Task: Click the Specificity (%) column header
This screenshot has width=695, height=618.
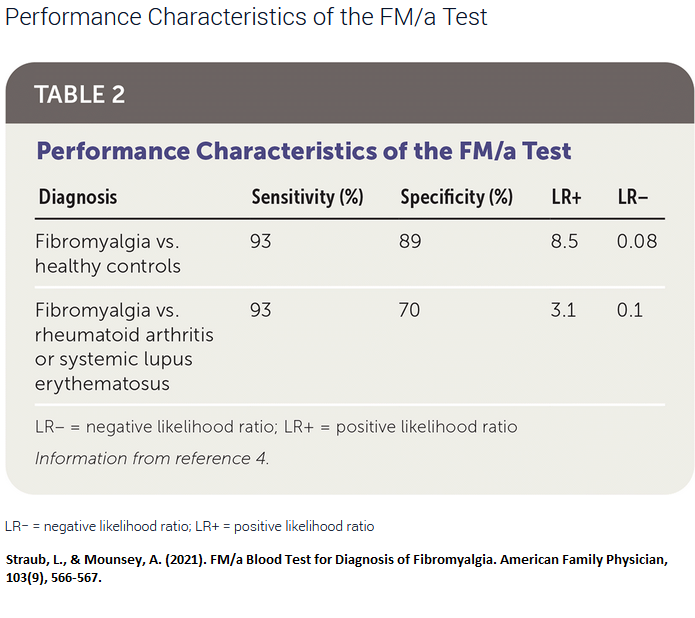Action: (x=457, y=197)
